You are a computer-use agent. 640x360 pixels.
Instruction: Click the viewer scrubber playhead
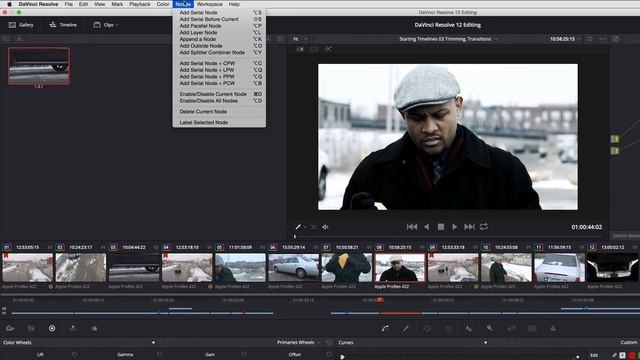pos(295,236)
